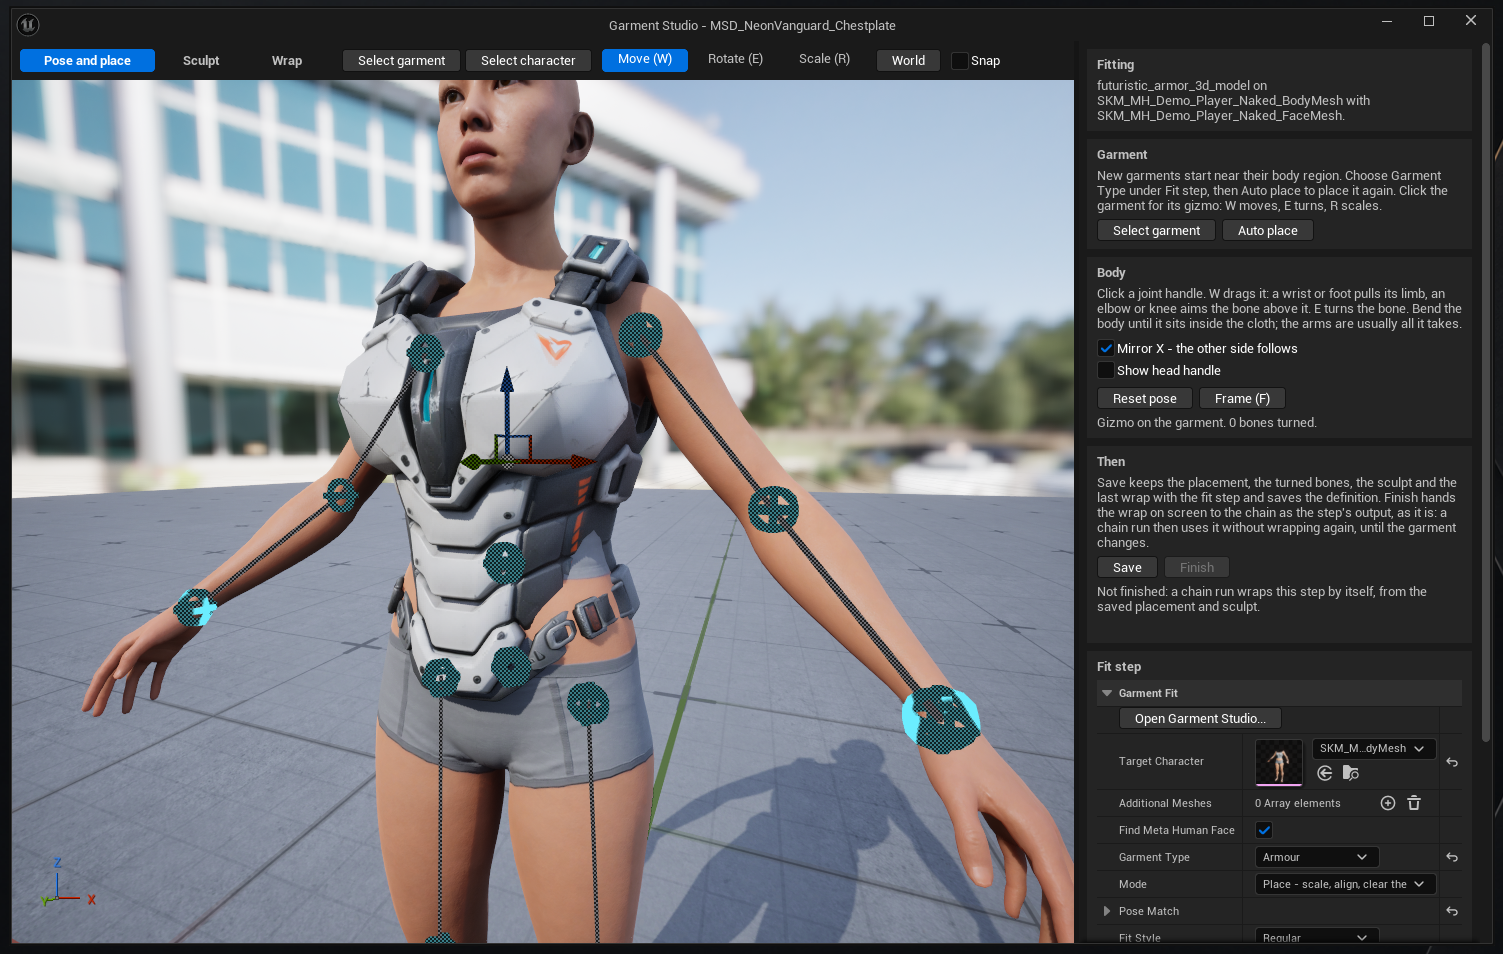Click 'Gizmo on the garment. 0 bones turned.' status
Screen dimensions: 1503x954
click(x=1206, y=423)
